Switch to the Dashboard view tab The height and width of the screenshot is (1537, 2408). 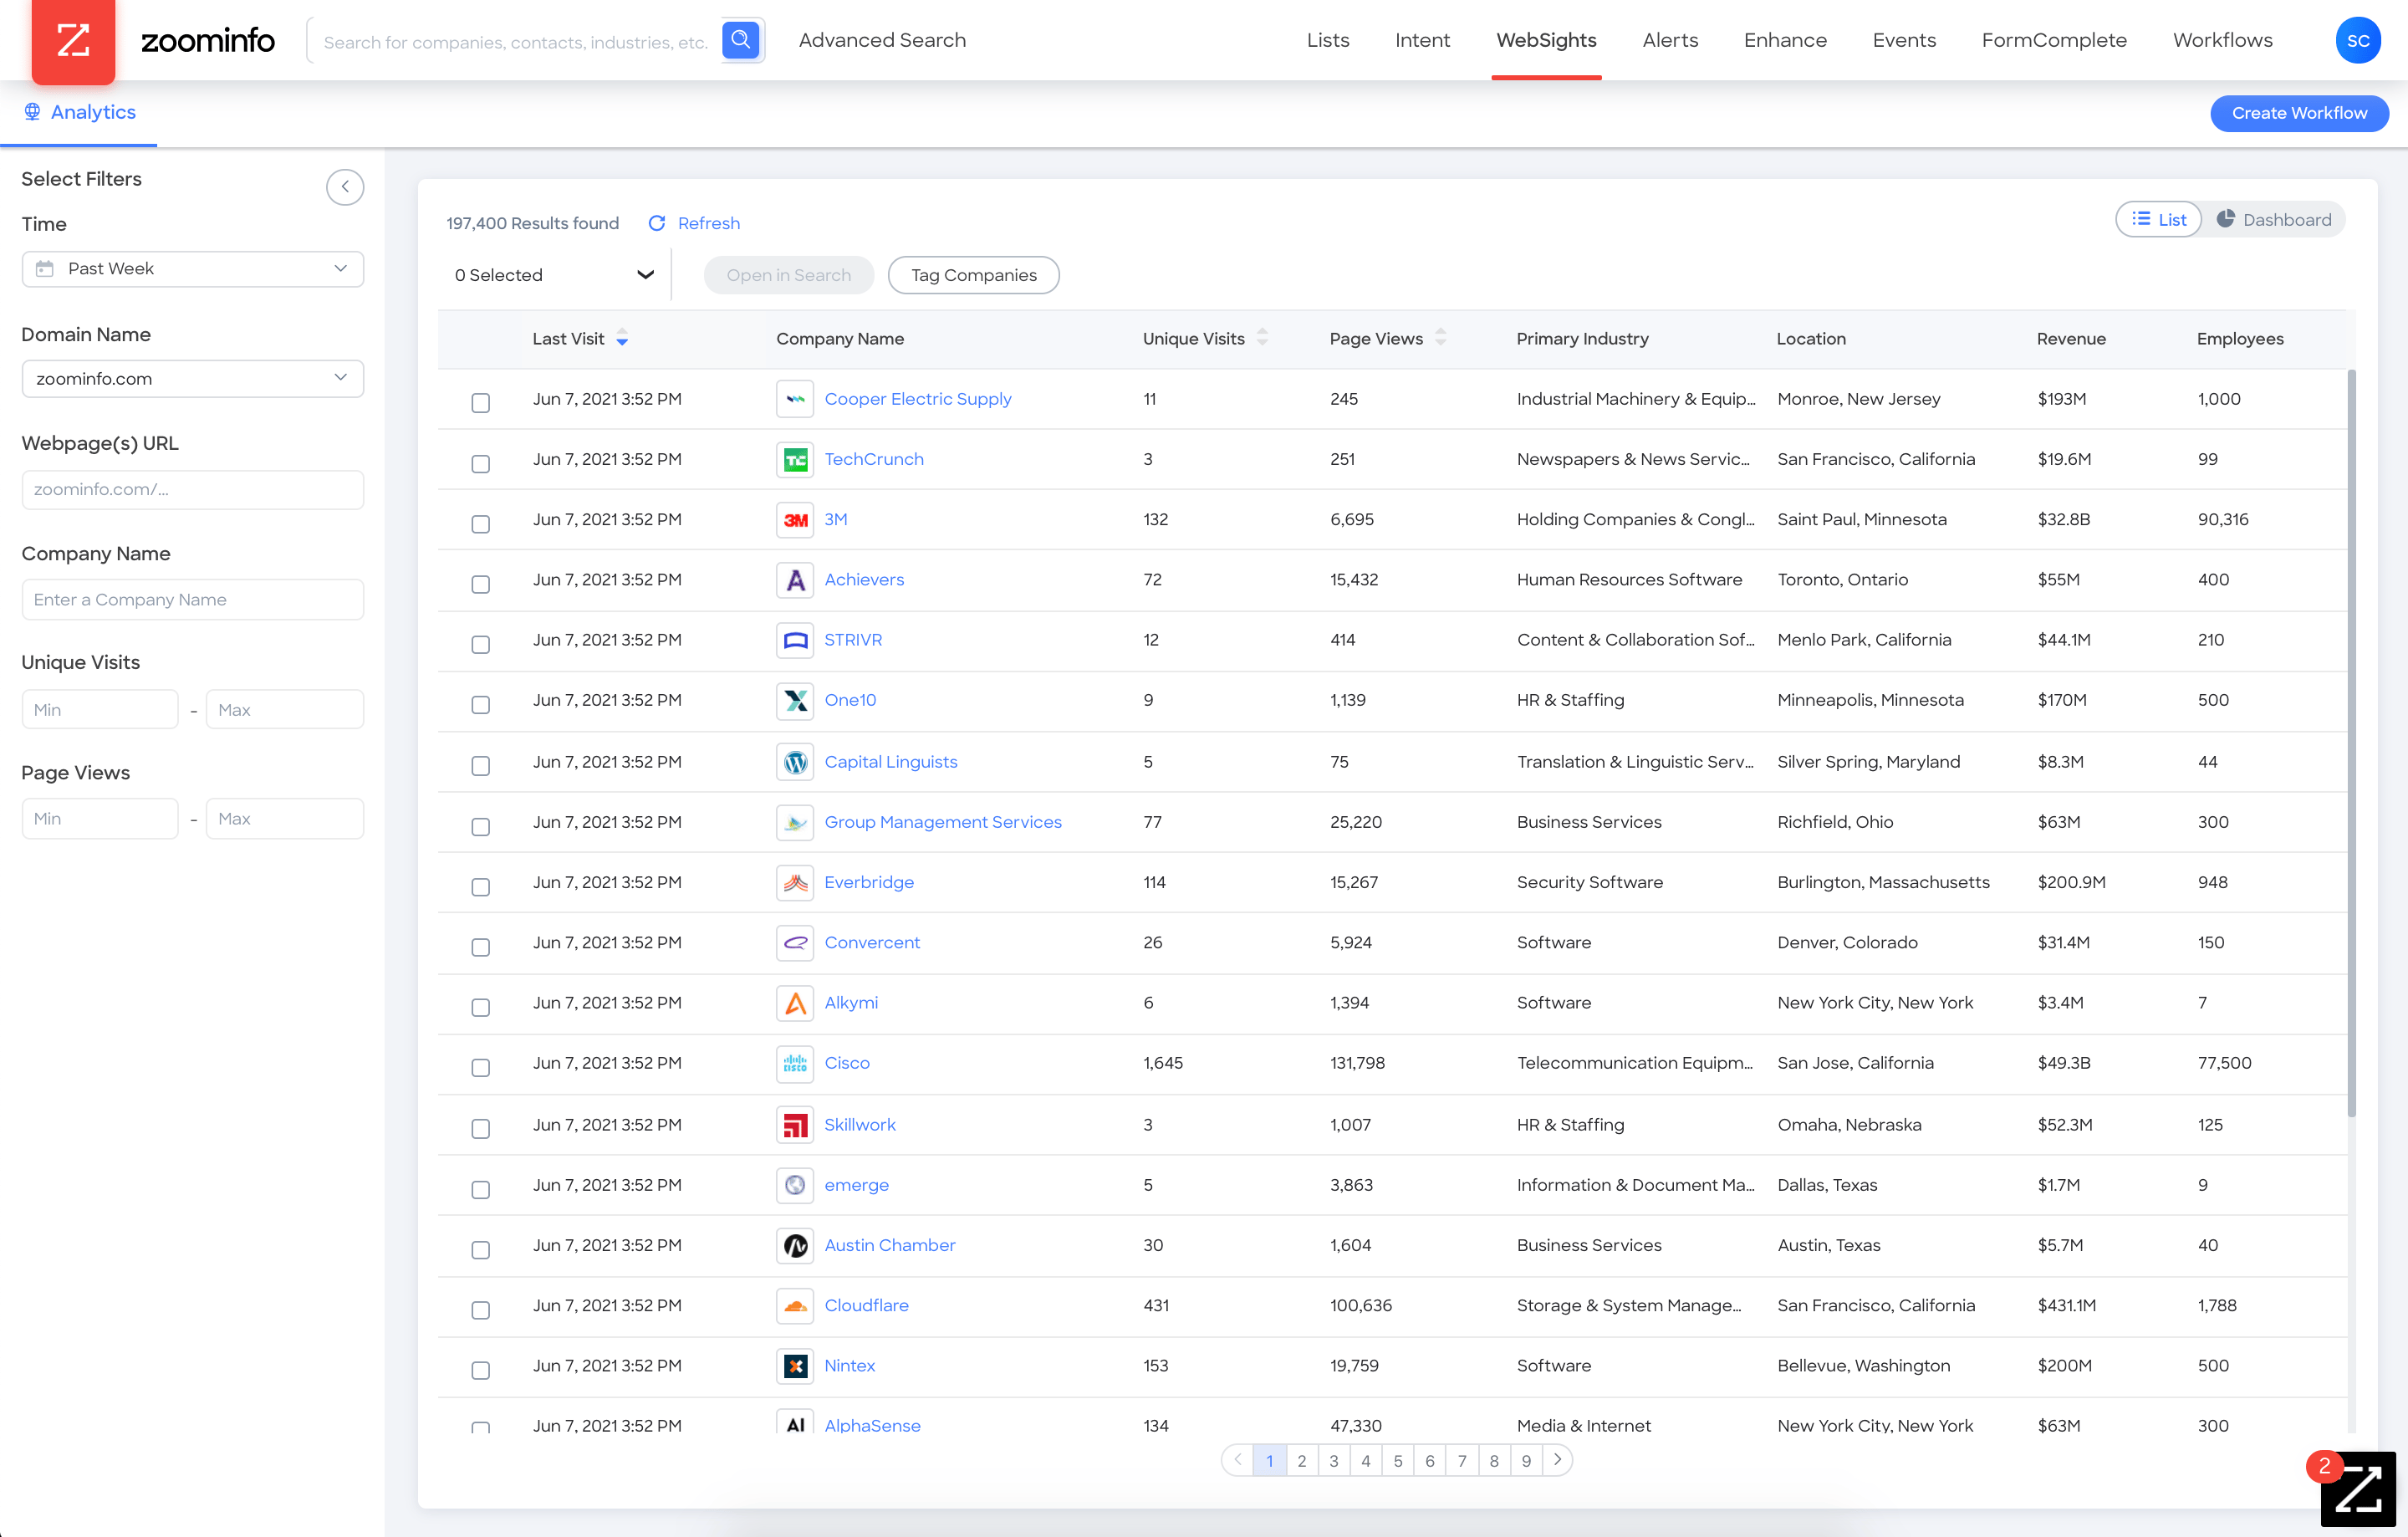[x=2274, y=219]
